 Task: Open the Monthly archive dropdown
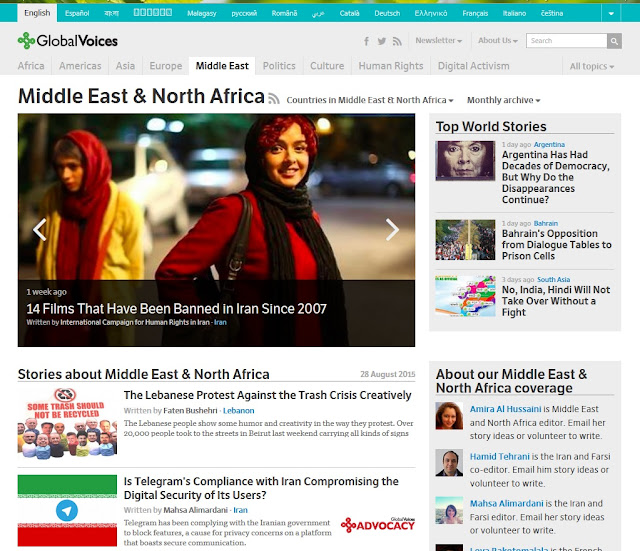click(503, 100)
